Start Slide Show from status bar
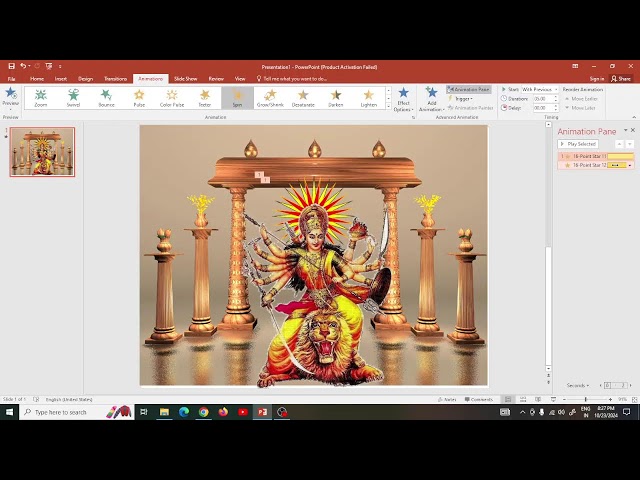 click(553, 399)
